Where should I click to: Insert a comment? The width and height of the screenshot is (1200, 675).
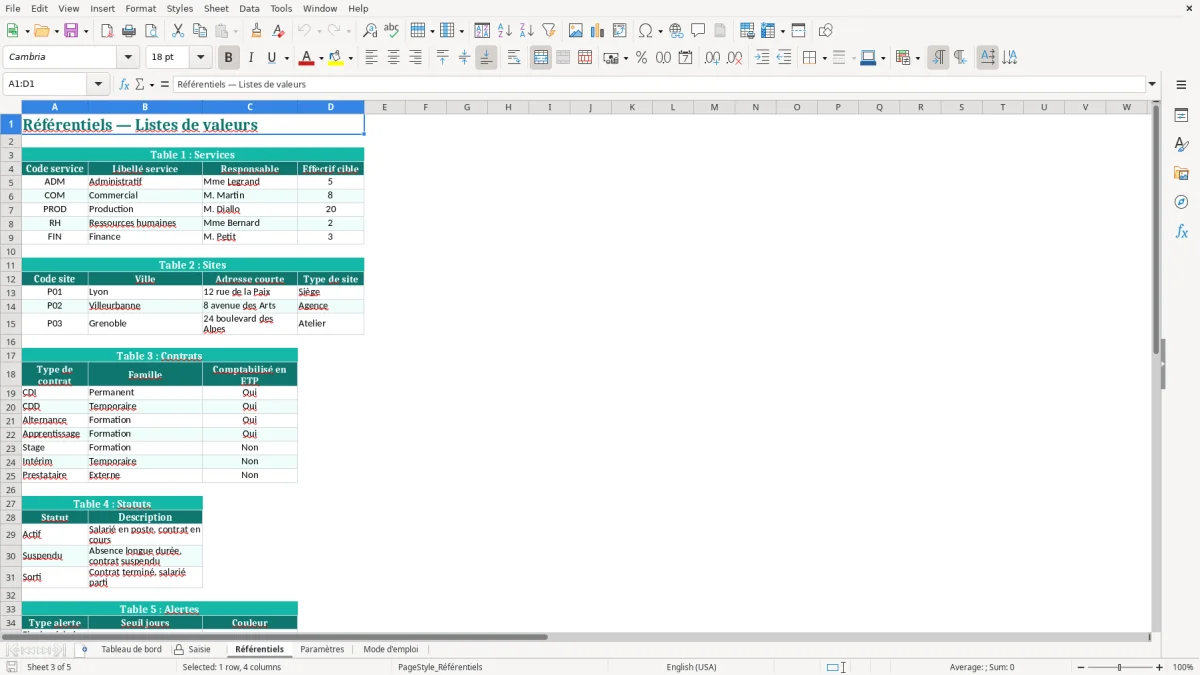pyautogui.click(x=698, y=31)
